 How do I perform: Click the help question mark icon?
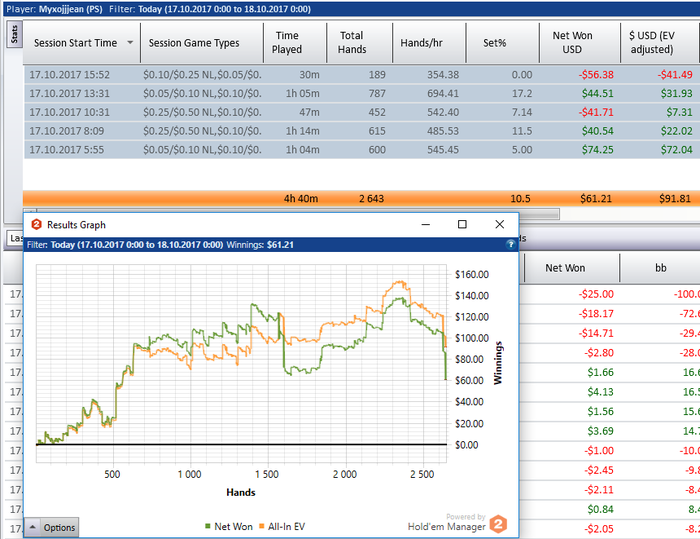tap(511, 244)
